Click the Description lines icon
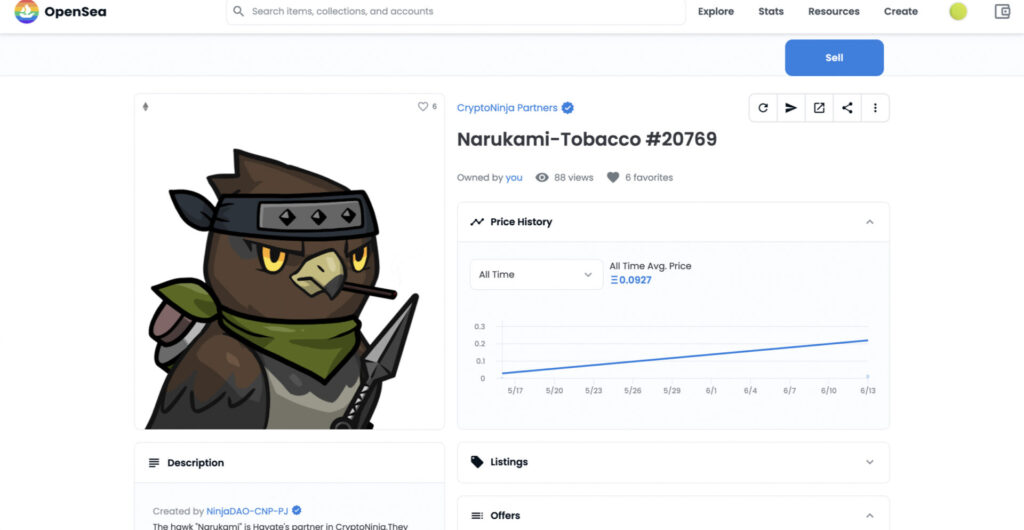 [x=154, y=463]
